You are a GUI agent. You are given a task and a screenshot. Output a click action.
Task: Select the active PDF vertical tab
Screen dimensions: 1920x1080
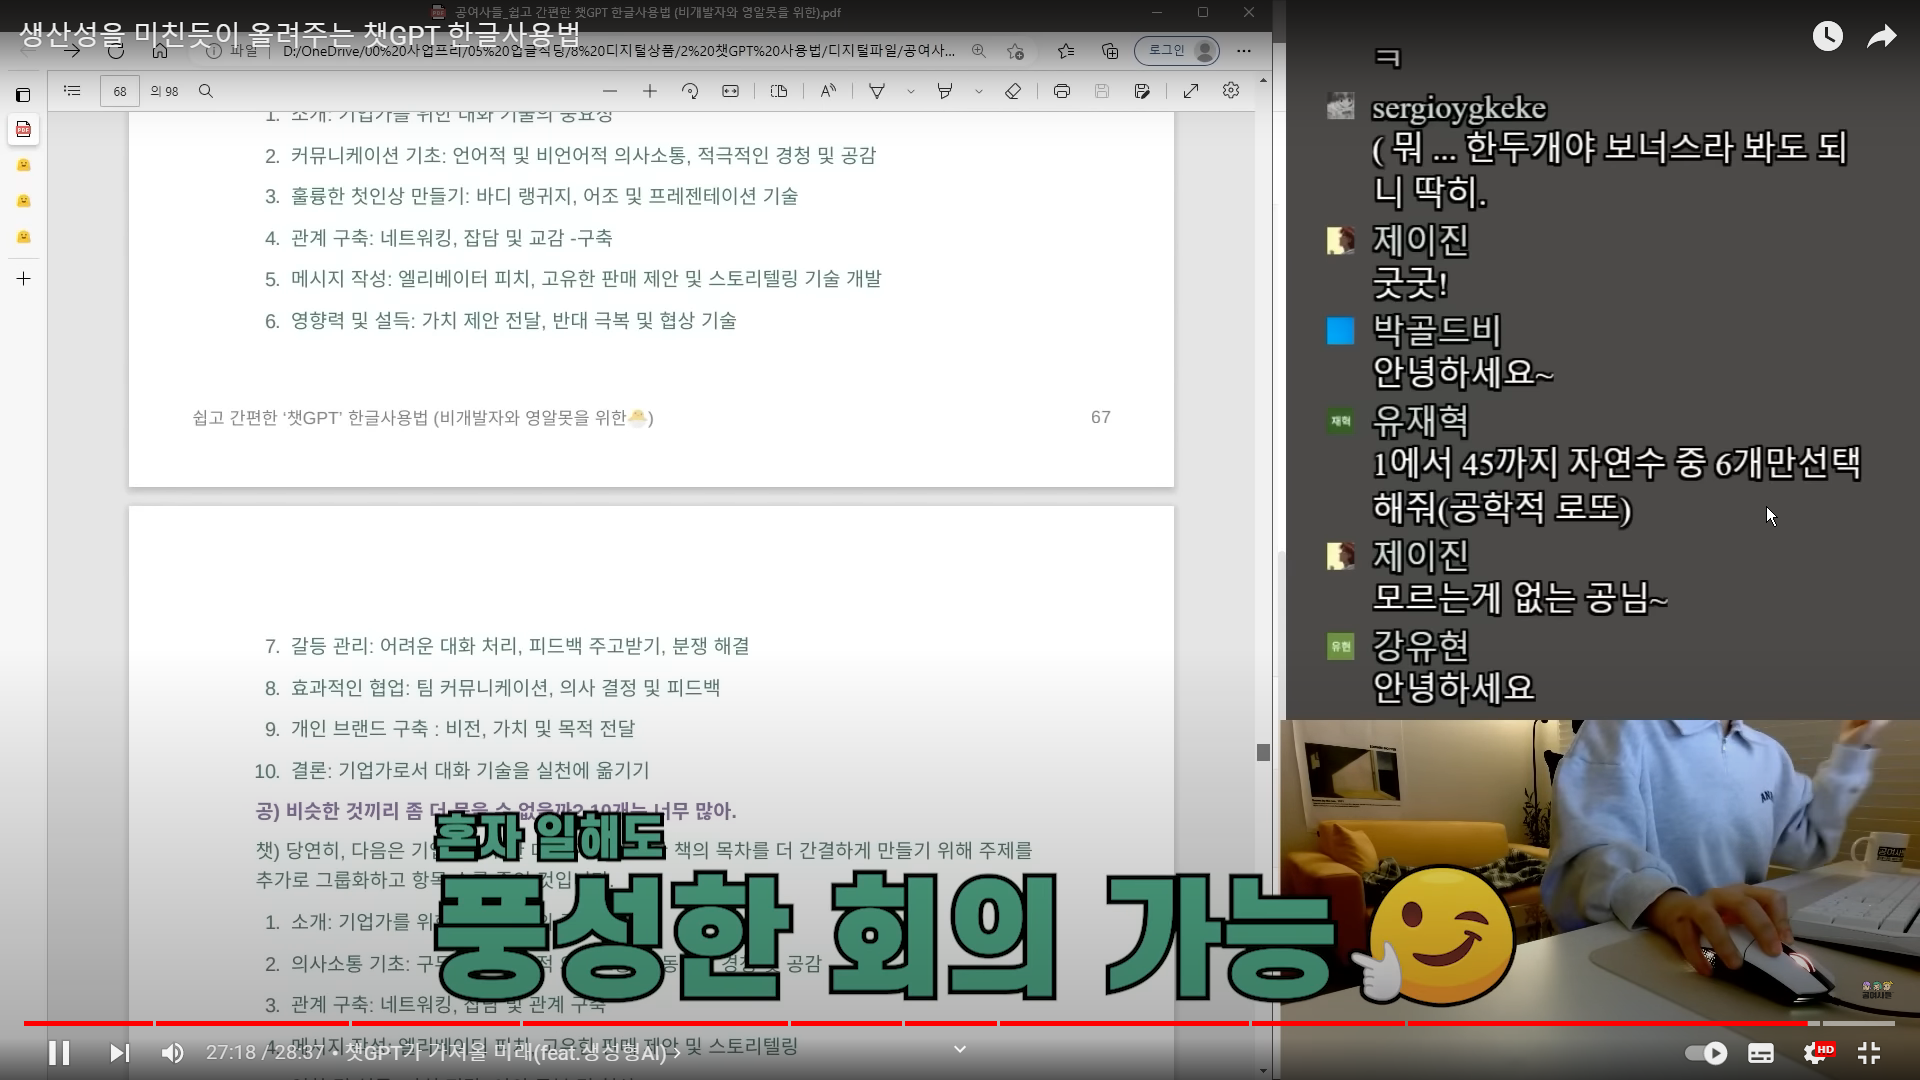pyautogui.click(x=23, y=129)
